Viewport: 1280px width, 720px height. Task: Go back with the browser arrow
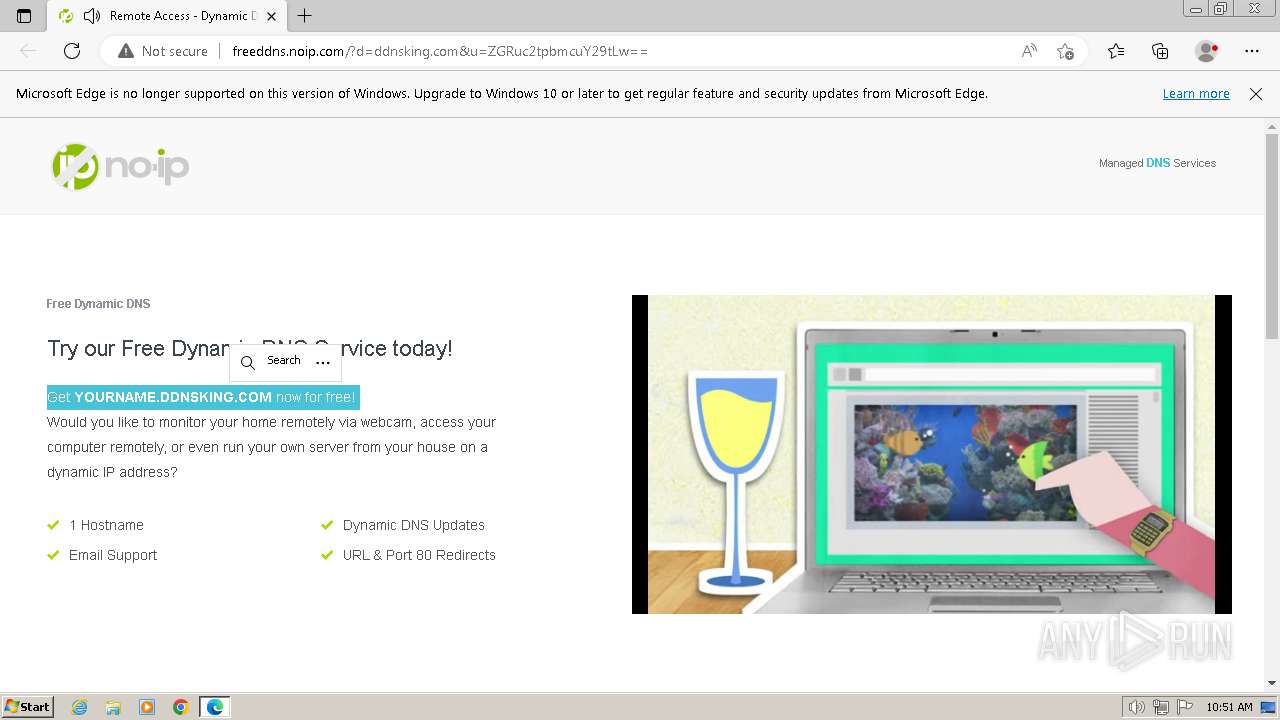tap(28, 51)
